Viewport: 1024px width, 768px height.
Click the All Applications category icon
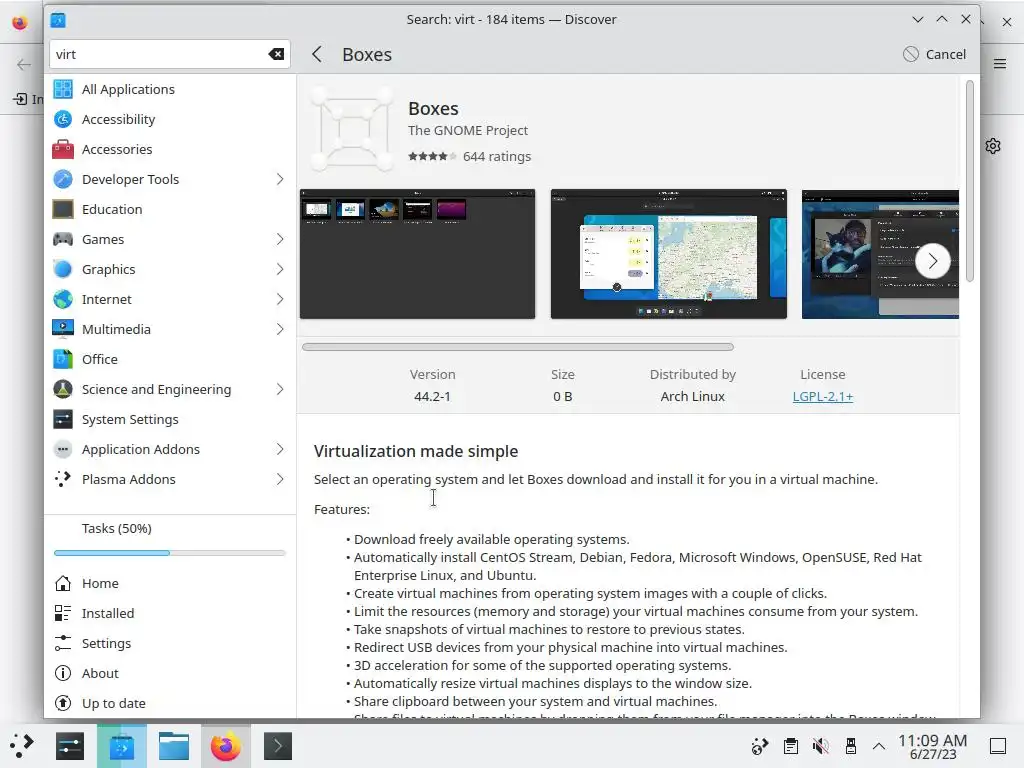click(63, 89)
